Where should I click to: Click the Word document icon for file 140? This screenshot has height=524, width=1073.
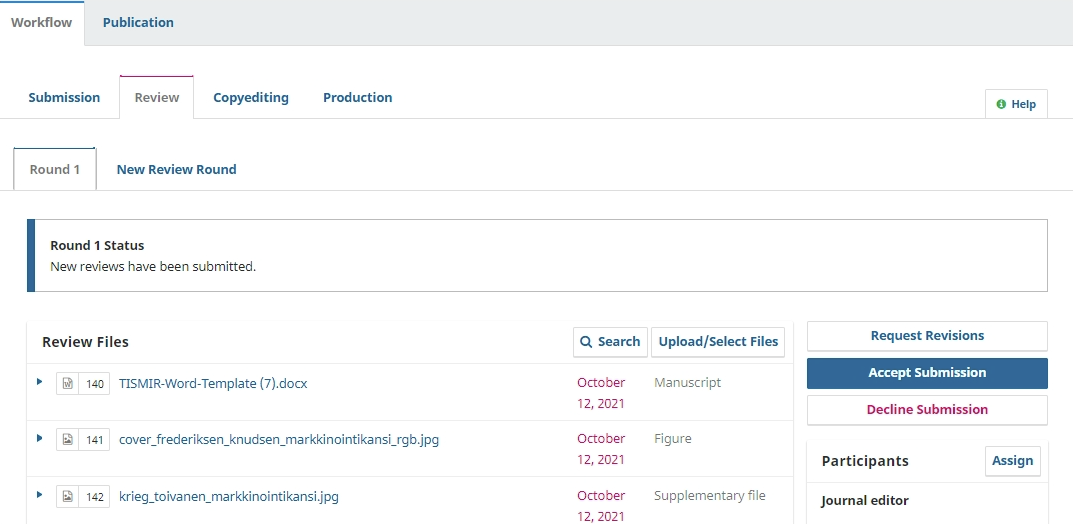[x=67, y=383]
